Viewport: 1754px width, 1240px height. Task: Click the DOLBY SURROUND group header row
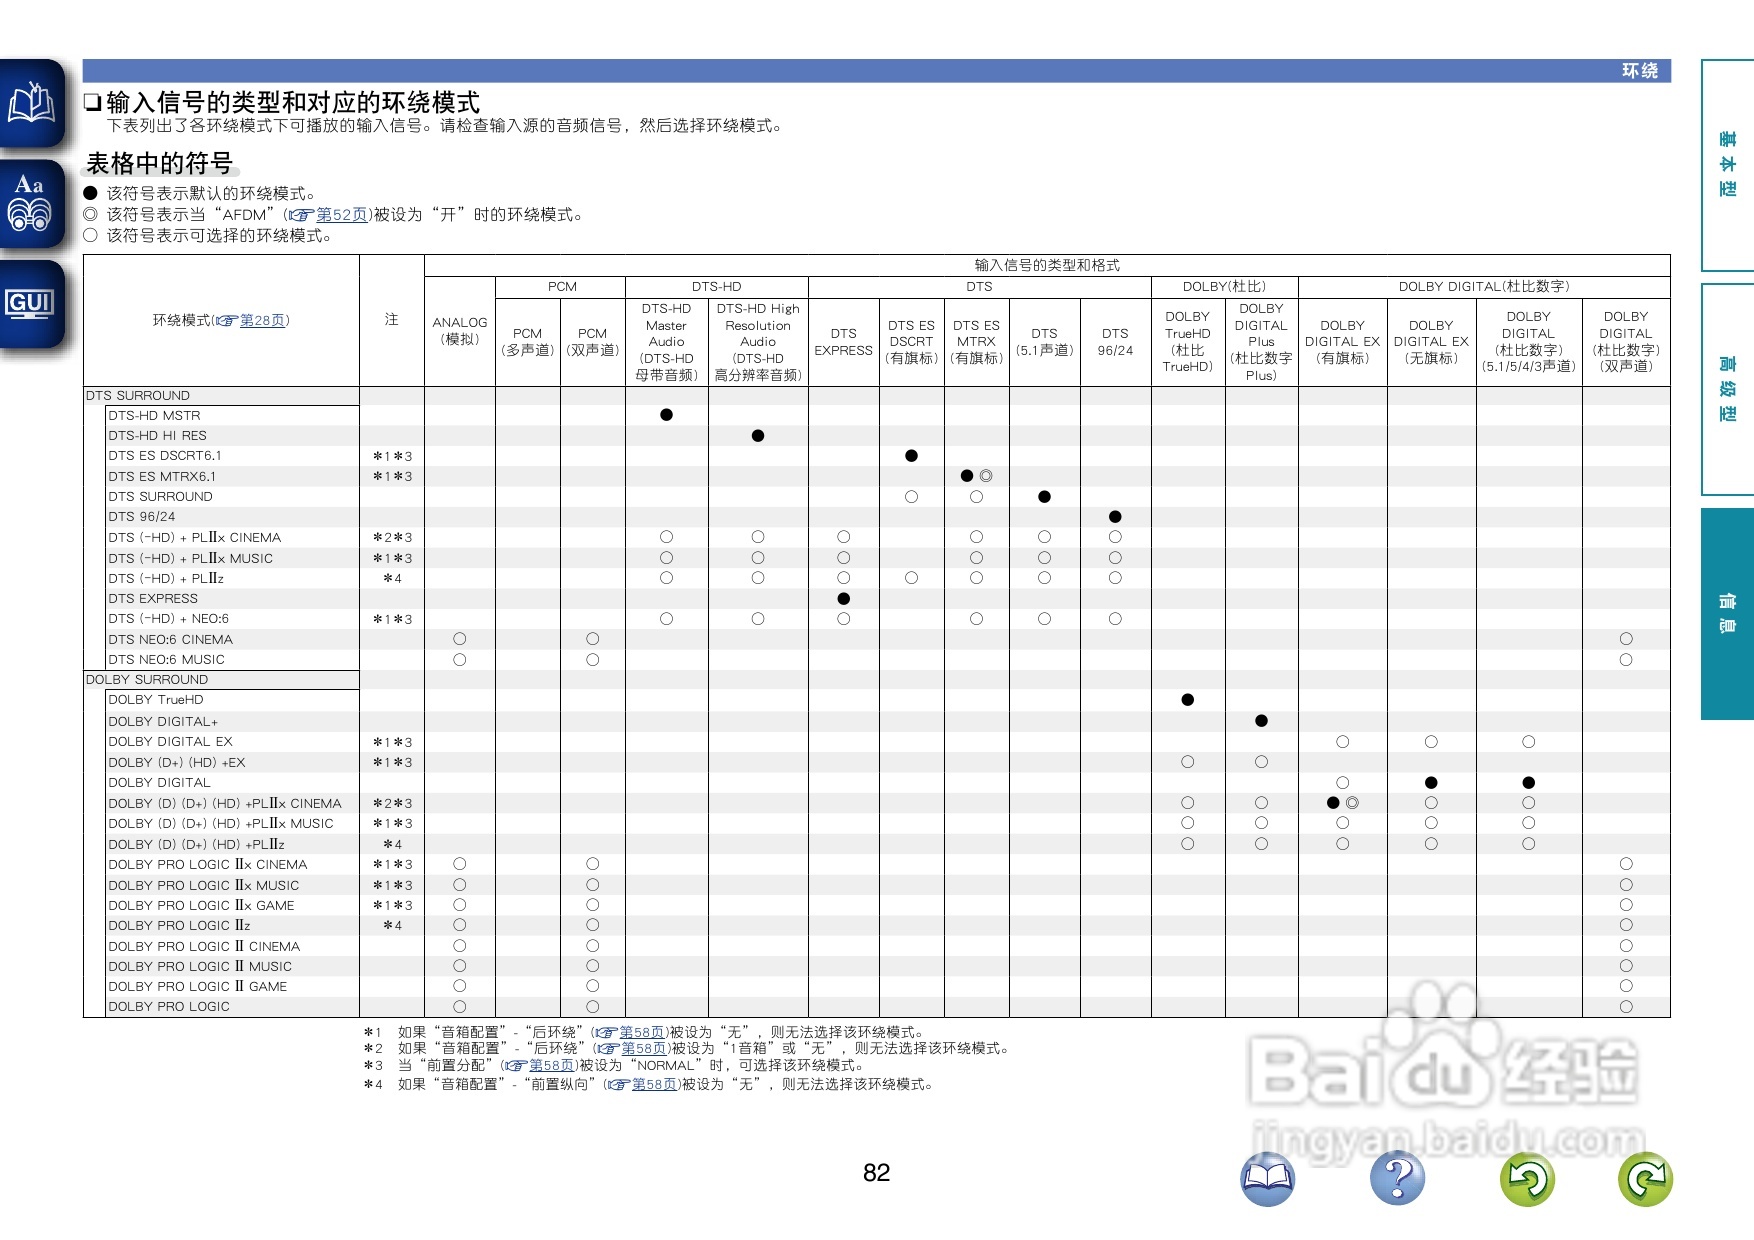click(221, 680)
